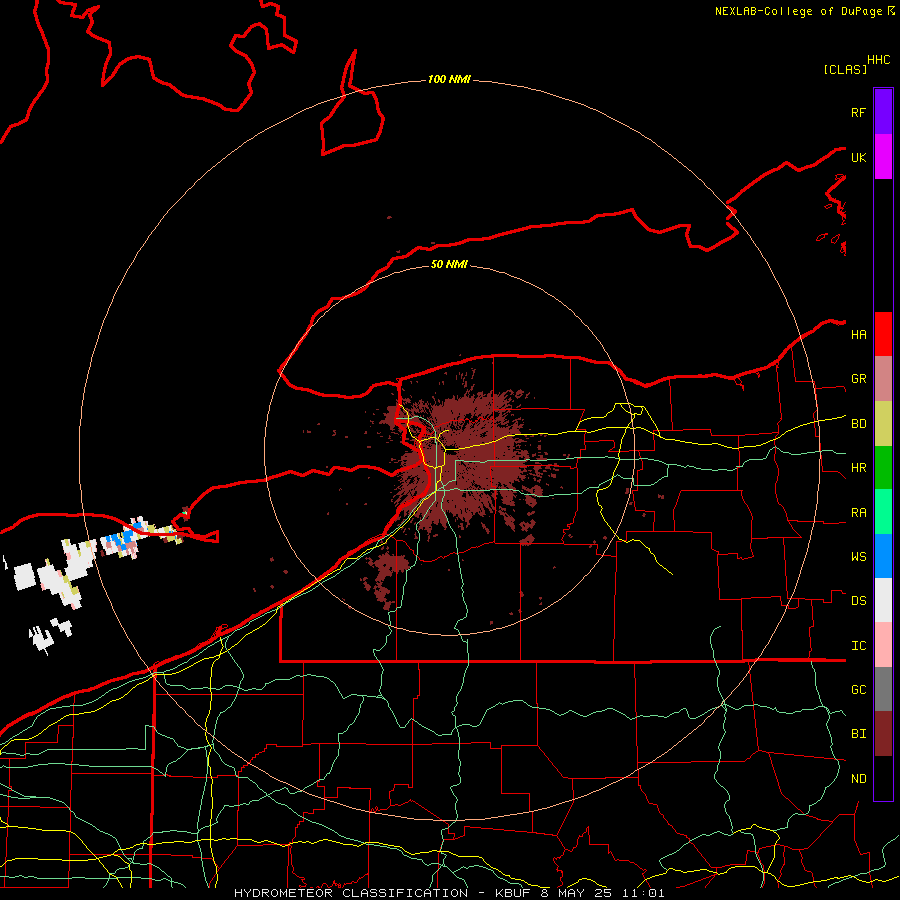Click the BI legend label
Screen dimensions: 900x900
(858, 734)
